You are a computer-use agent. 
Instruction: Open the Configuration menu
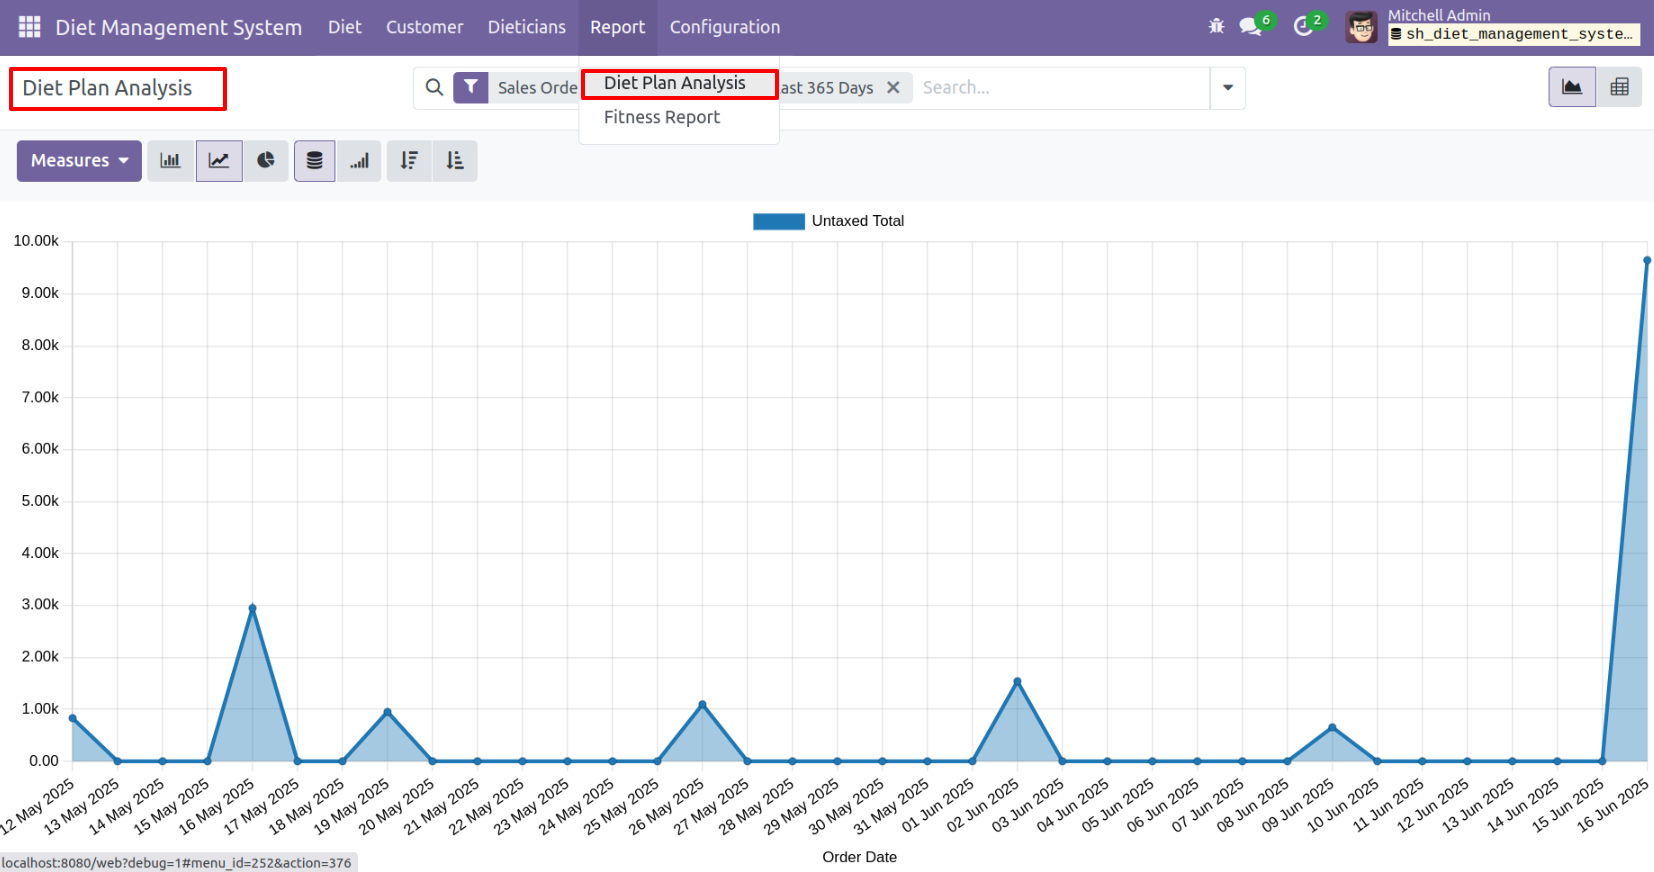[724, 27]
